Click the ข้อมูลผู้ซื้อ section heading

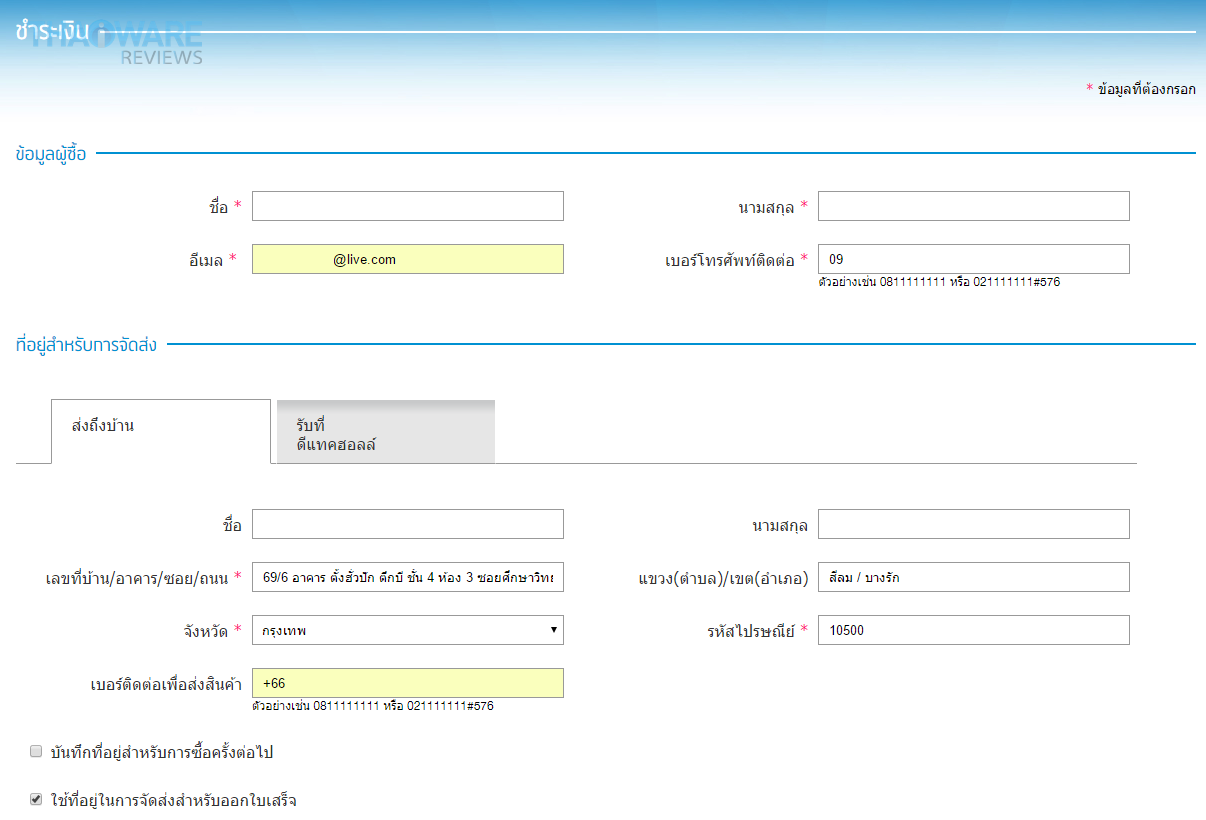click(x=51, y=154)
